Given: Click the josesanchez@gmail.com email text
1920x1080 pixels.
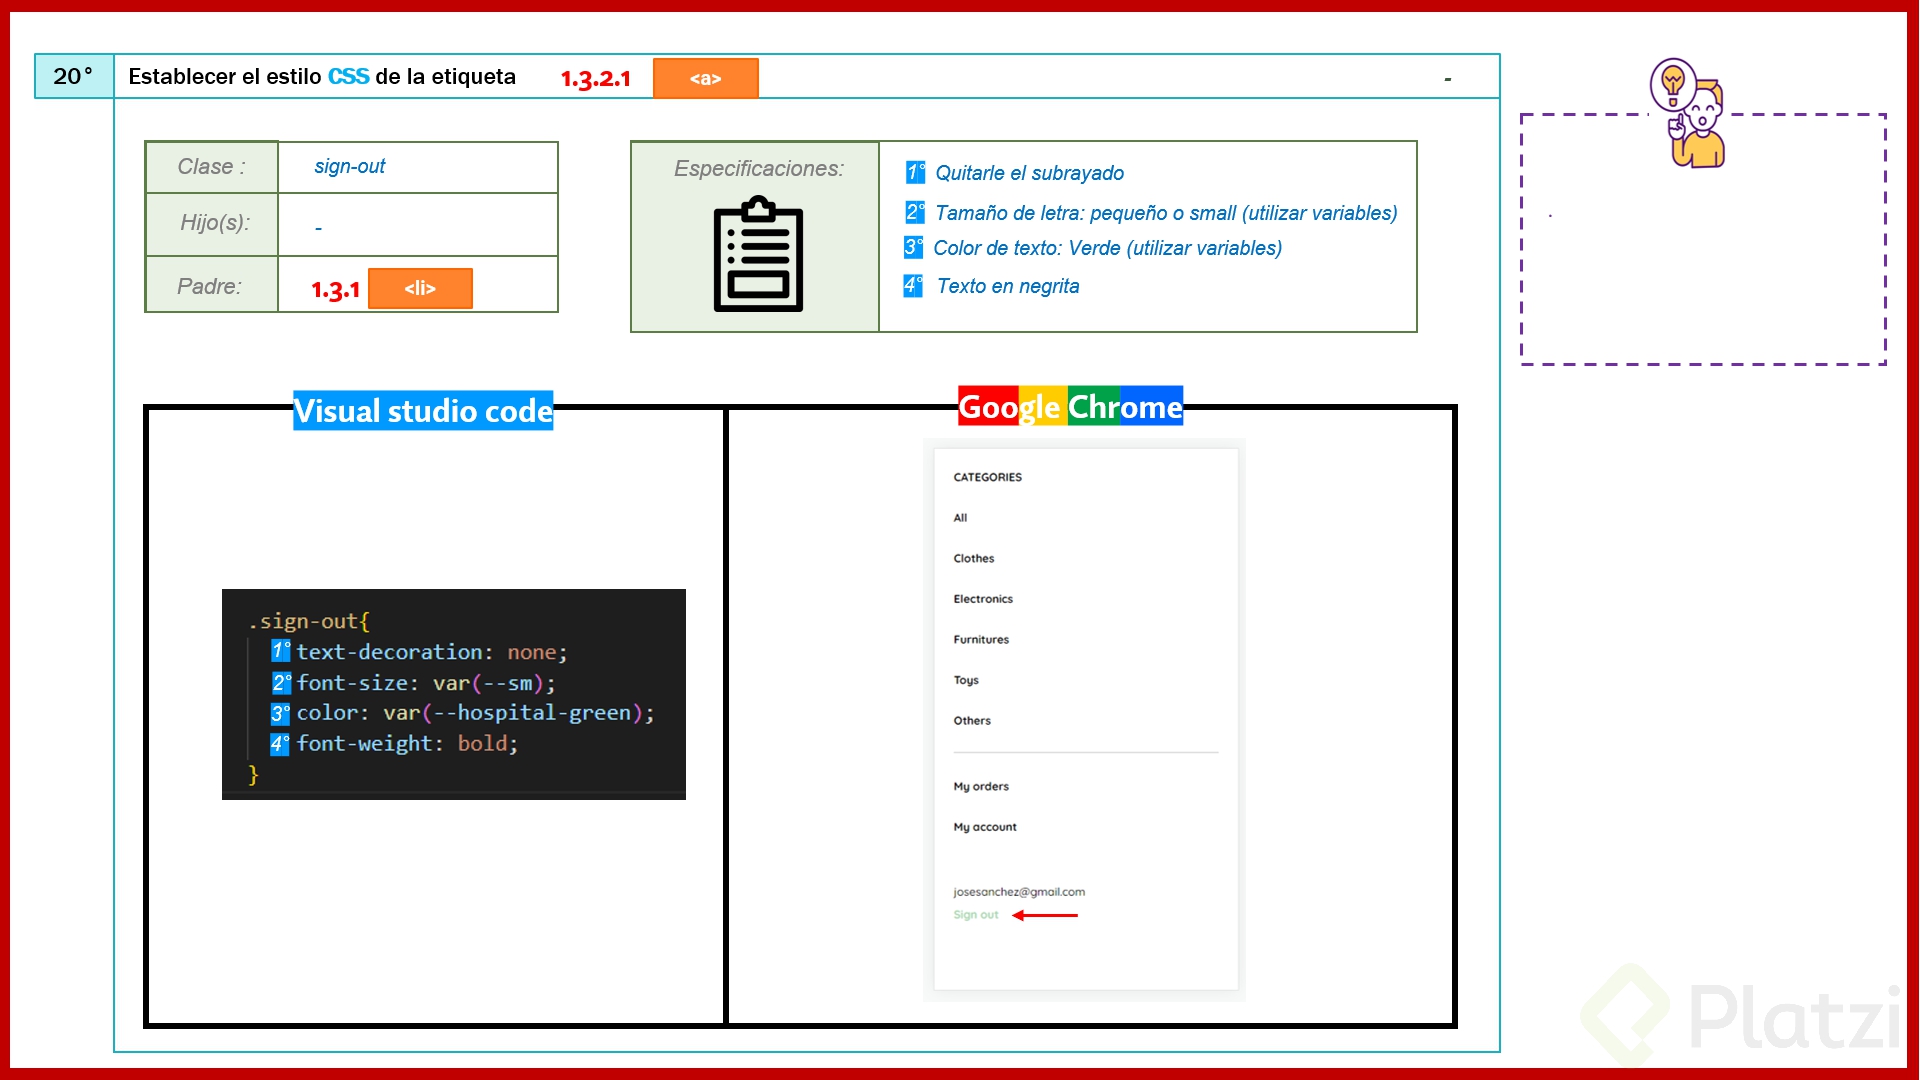Looking at the screenshot, I should point(1019,890).
